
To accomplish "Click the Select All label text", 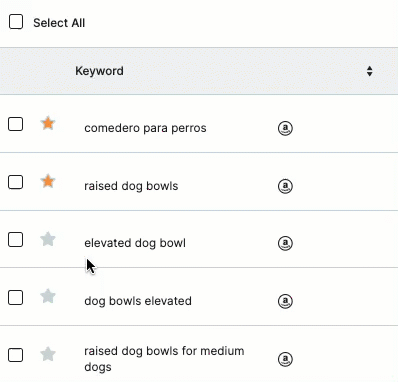I will click(59, 23).
